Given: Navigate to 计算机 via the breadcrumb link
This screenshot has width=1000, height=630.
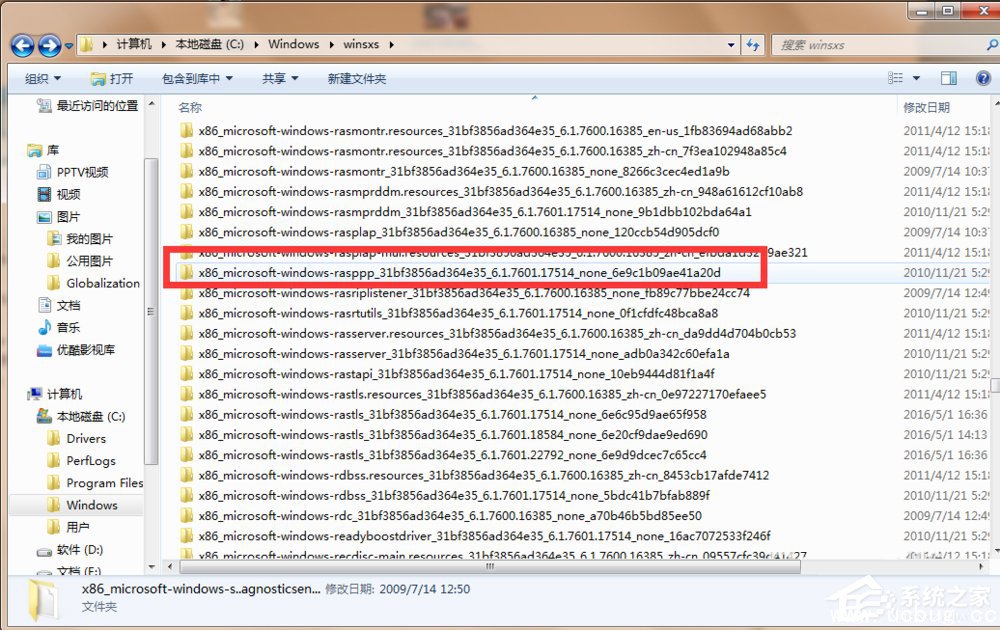Looking at the screenshot, I should pos(131,44).
